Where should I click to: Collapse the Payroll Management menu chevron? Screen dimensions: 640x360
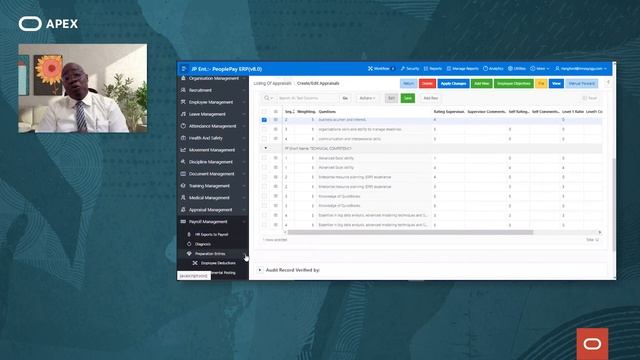(244, 222)
